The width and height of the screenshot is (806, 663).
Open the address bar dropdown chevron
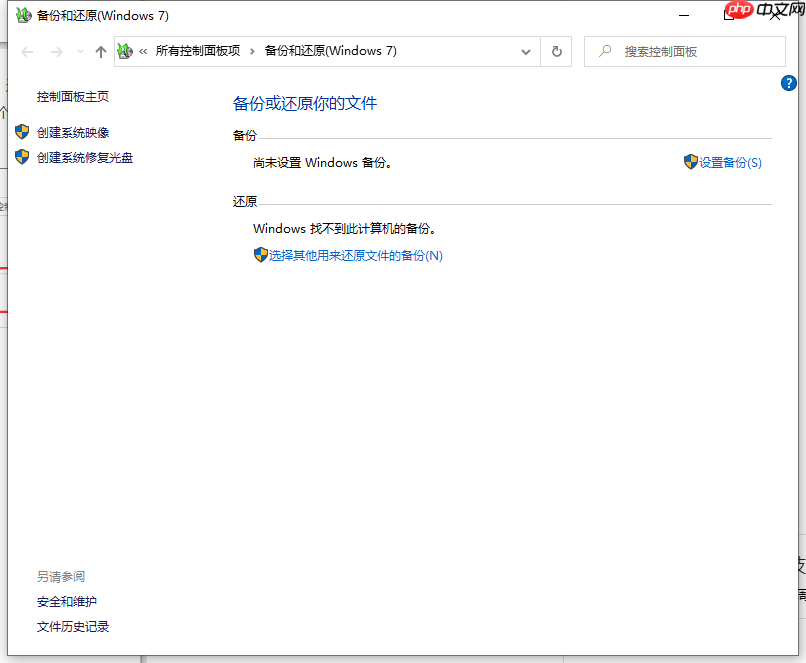(x=525, y=51)
